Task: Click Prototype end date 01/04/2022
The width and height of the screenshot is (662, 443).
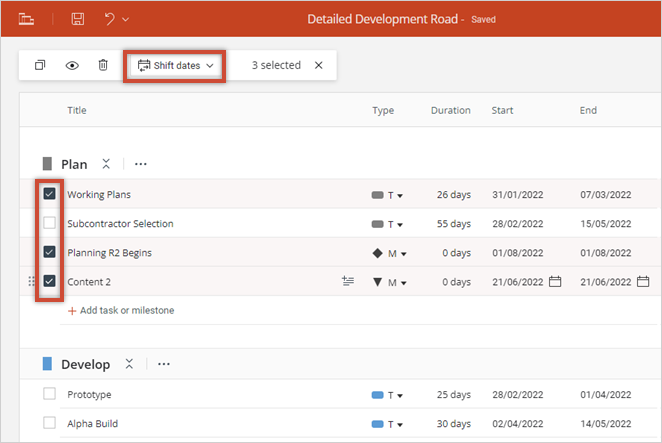Action: tap(606, 395)
